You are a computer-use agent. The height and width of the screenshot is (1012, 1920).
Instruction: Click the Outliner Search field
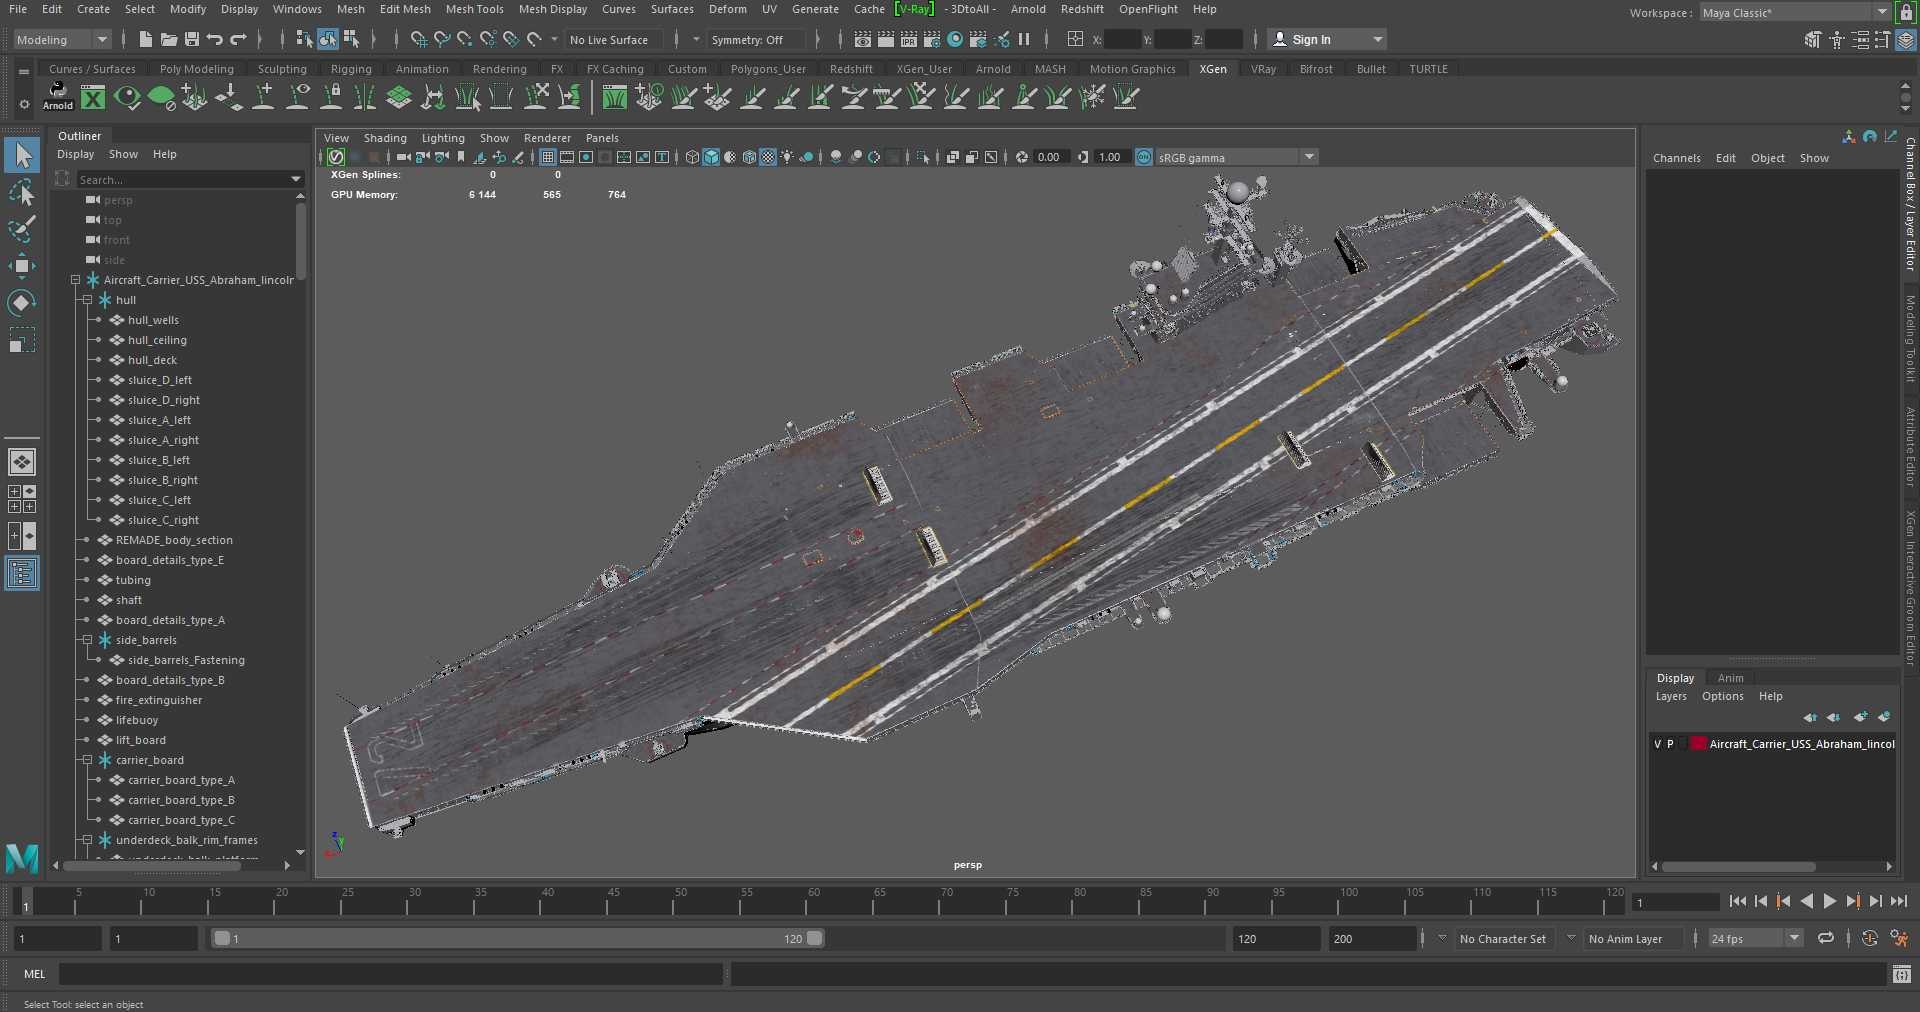[189, 179]
